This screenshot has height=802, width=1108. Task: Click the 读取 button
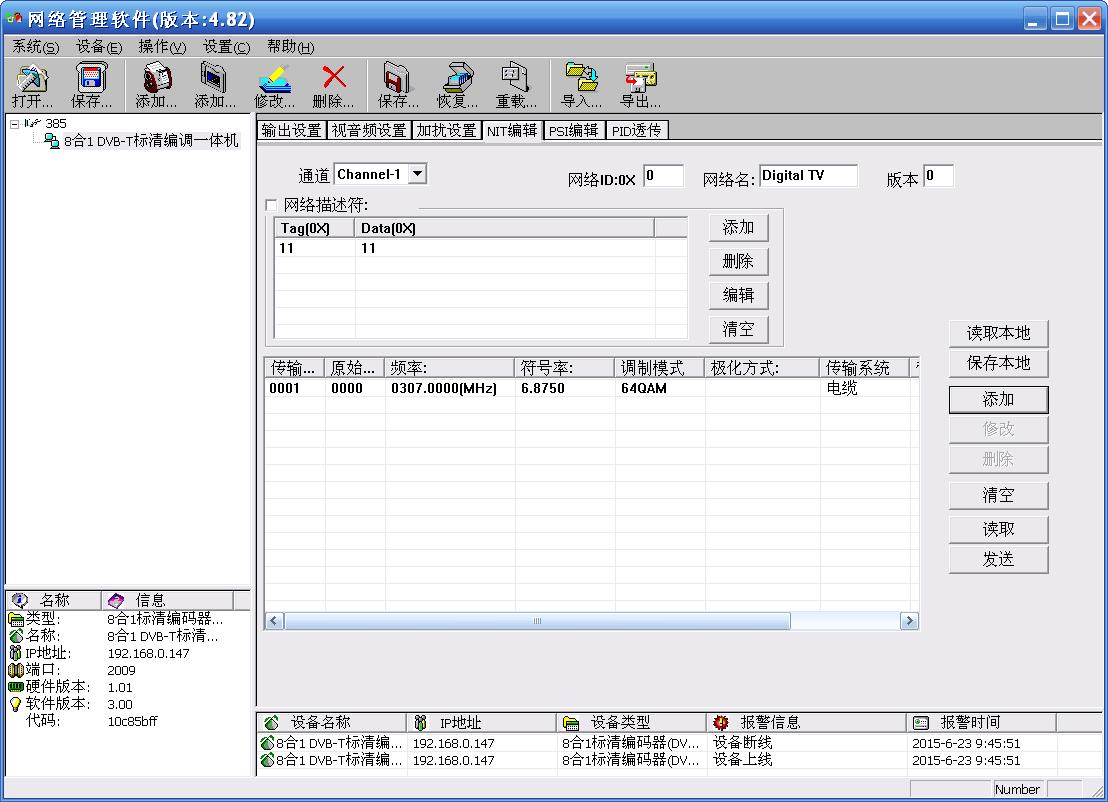[998, 529]
